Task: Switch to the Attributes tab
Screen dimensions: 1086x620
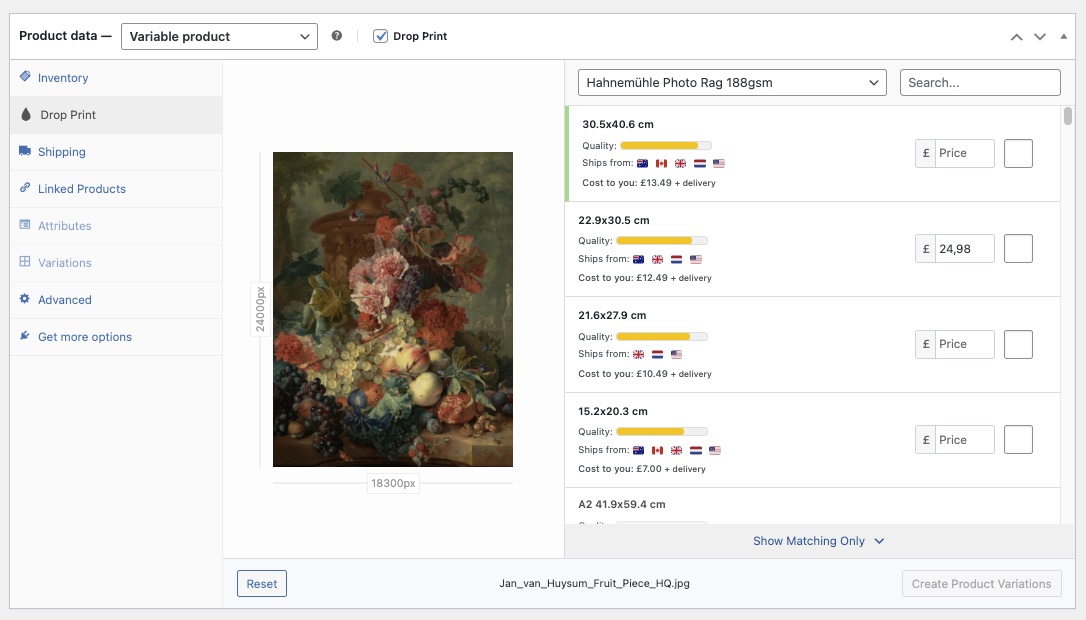Action: (116, 226)
